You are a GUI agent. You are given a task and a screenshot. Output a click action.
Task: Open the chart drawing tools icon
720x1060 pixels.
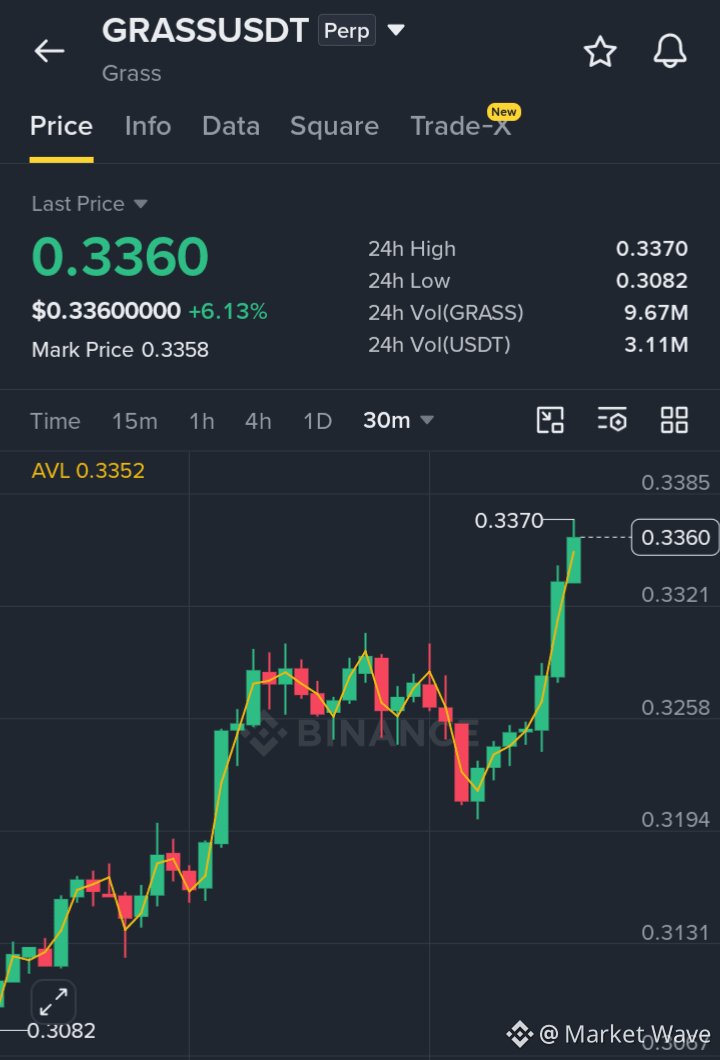tap(550, 420)
